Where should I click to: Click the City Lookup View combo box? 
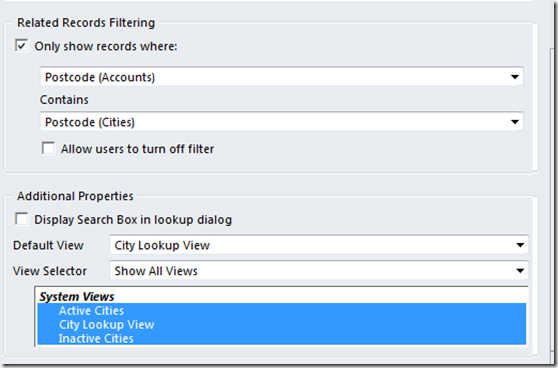click(319, 245)
